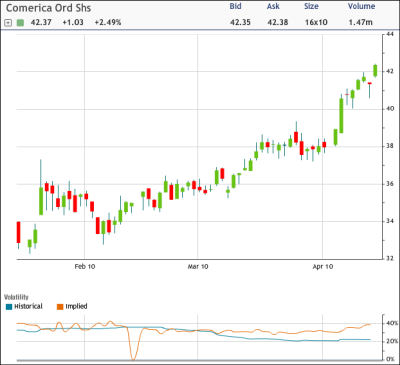Click the 40% volatility axis label
400x365 pixels.
pos(392,323)
